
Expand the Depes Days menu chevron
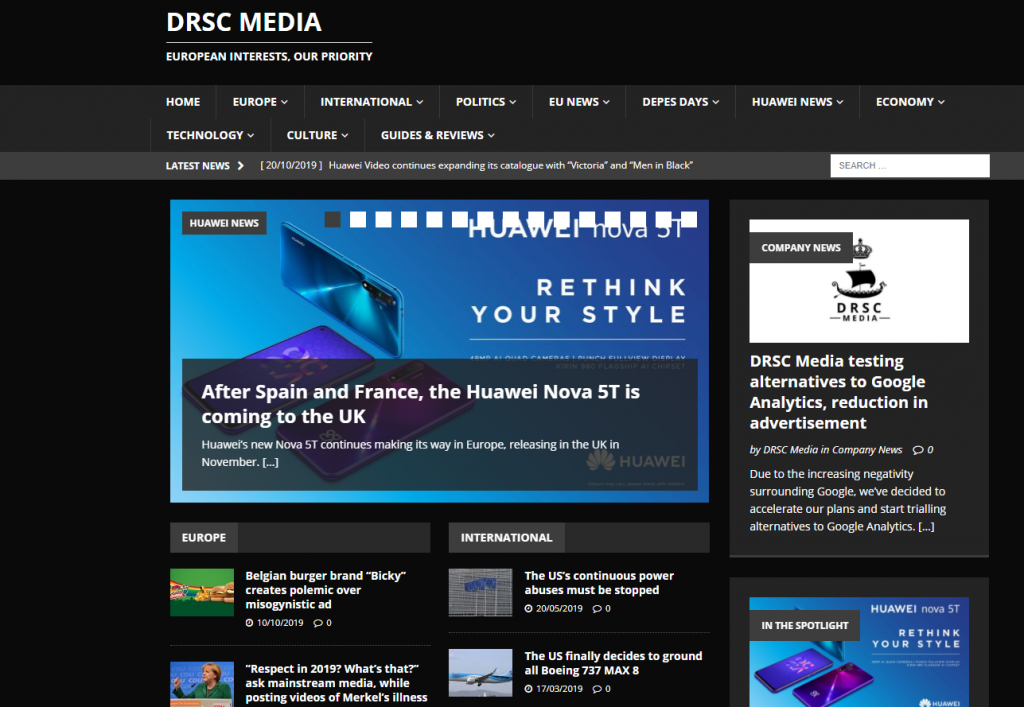[x=716, y=102]
